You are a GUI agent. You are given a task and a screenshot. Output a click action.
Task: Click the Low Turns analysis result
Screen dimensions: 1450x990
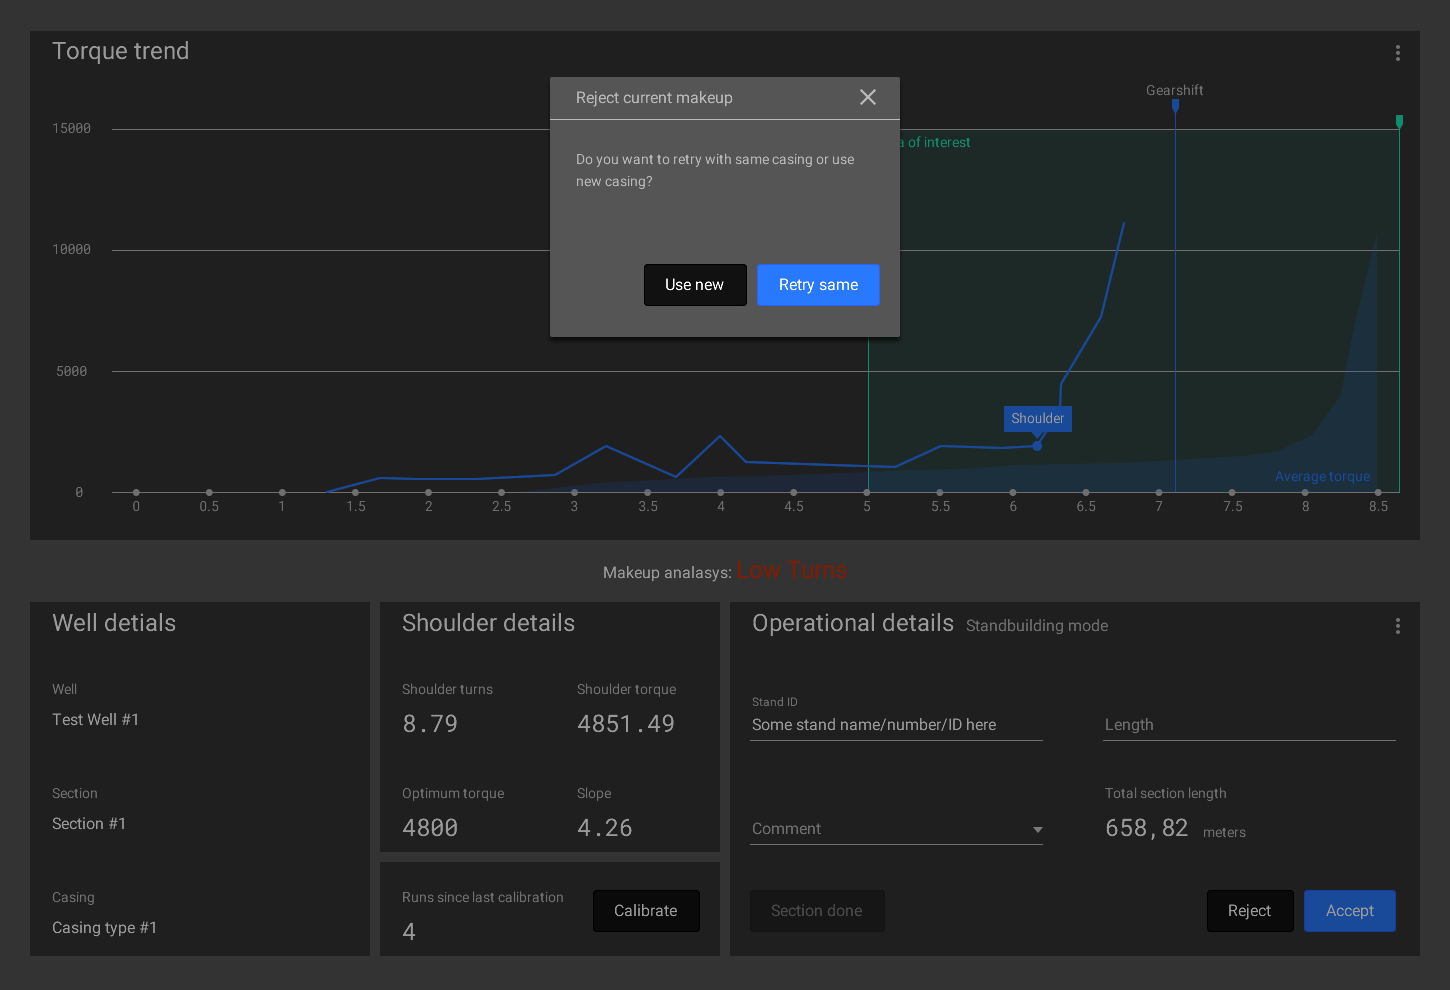[792, 570]
